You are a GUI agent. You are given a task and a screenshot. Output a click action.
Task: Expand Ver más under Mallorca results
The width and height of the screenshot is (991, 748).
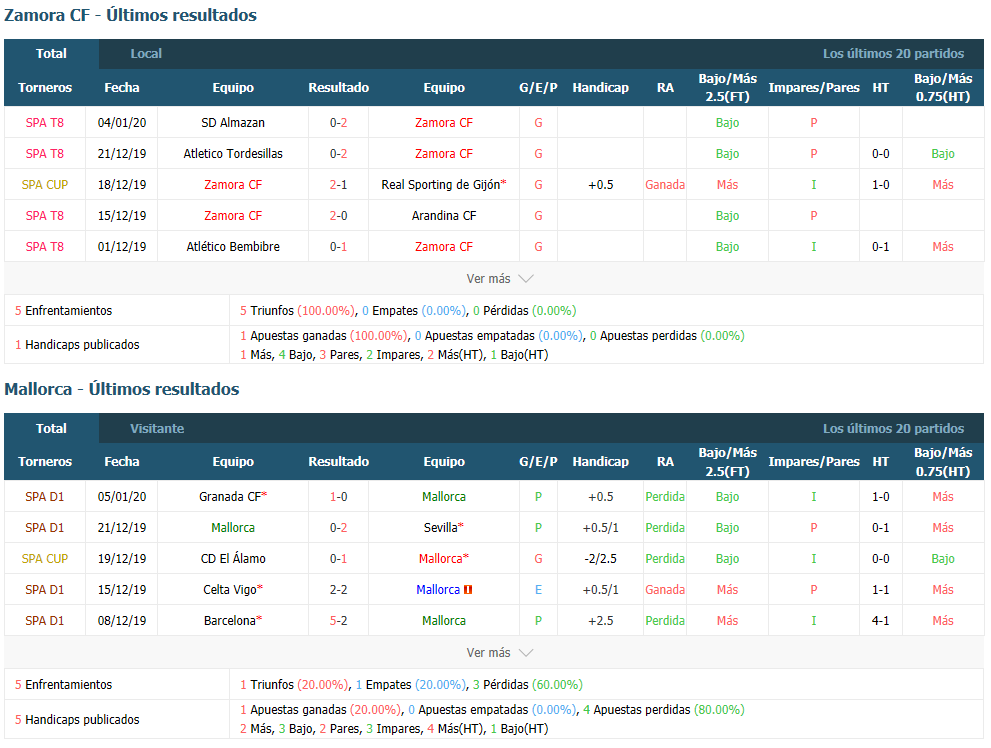pos(499,653)
